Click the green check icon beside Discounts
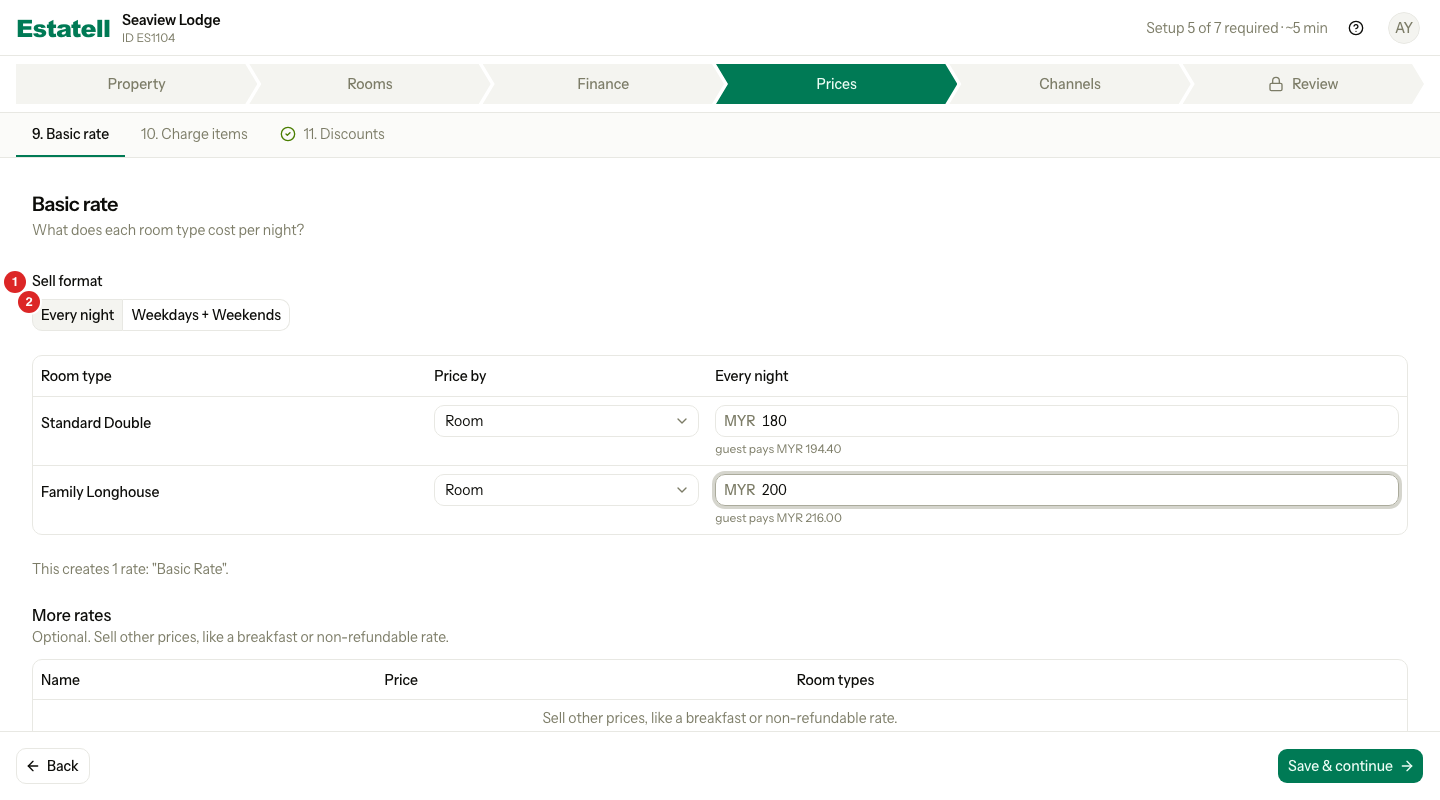Screen dimensions: 1440x800 point(288,134)
